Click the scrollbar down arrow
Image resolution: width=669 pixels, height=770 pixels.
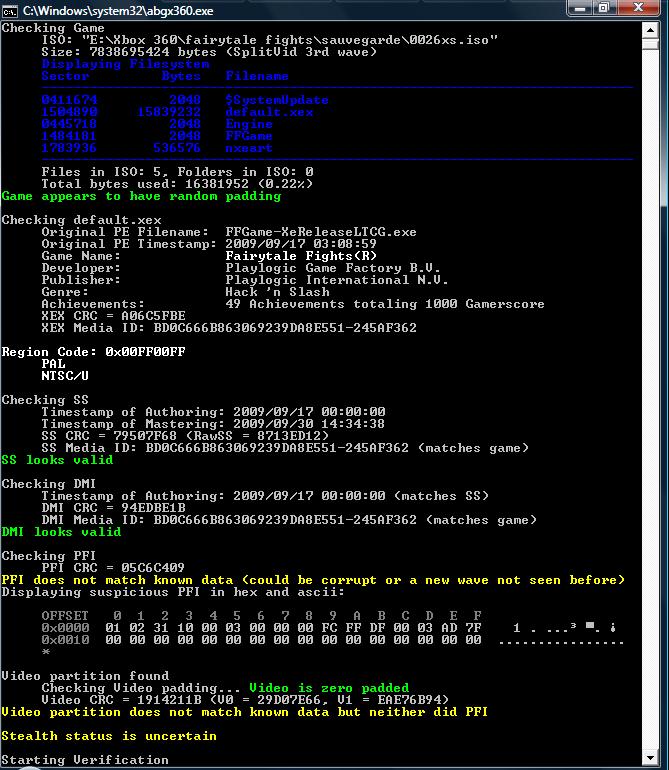point(650,757)
